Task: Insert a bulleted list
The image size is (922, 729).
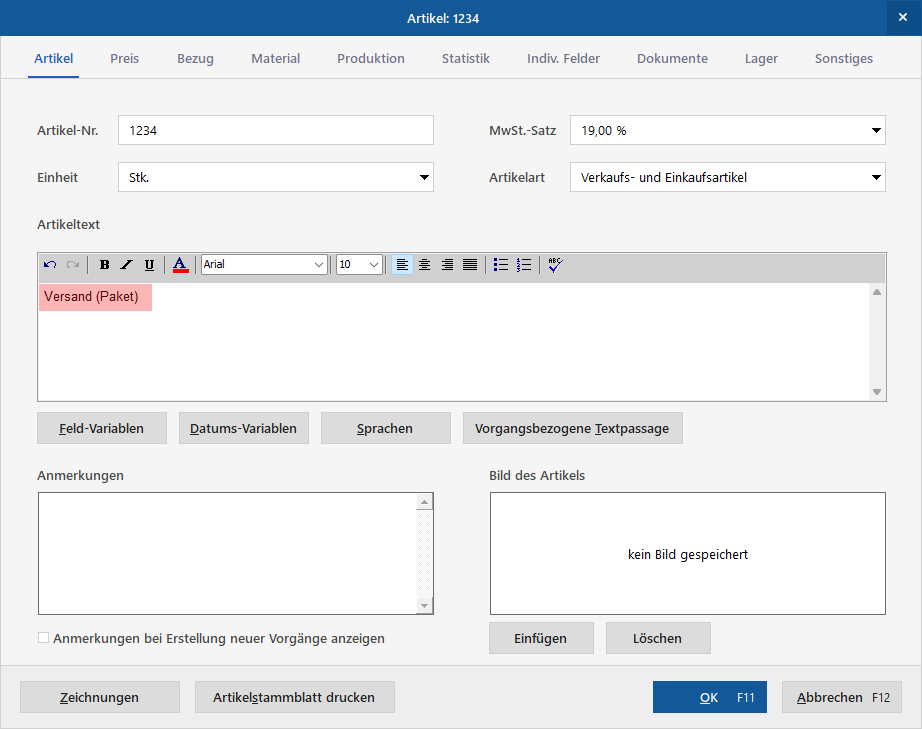Action: pyautogui.click(x=501, y=265)
